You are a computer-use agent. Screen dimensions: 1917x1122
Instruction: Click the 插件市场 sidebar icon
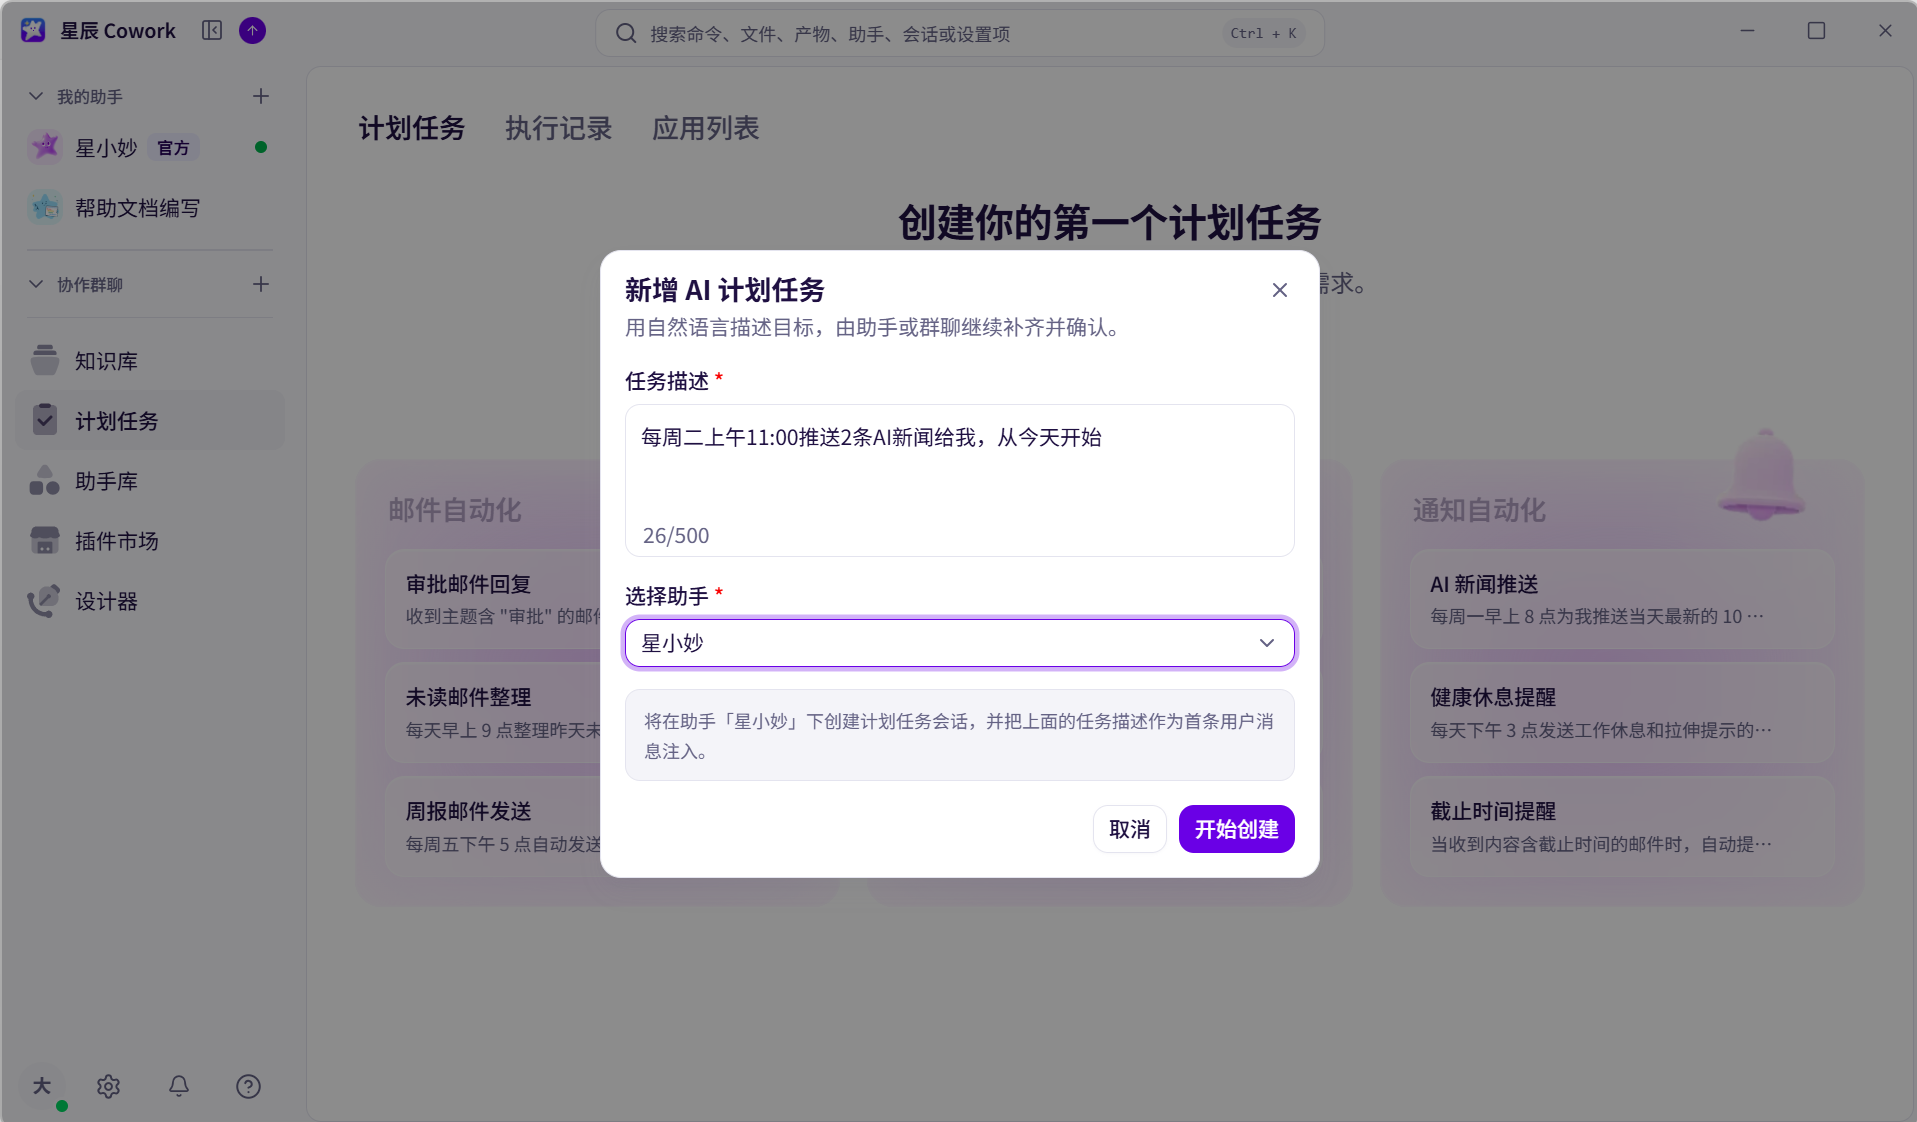coord(45,540)
